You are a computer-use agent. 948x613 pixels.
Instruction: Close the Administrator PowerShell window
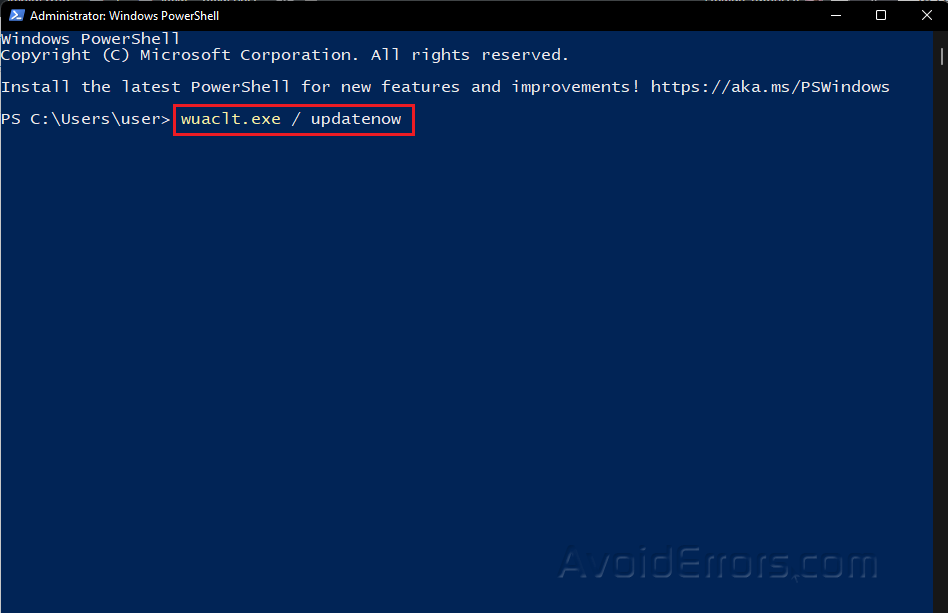click(925, 16)
